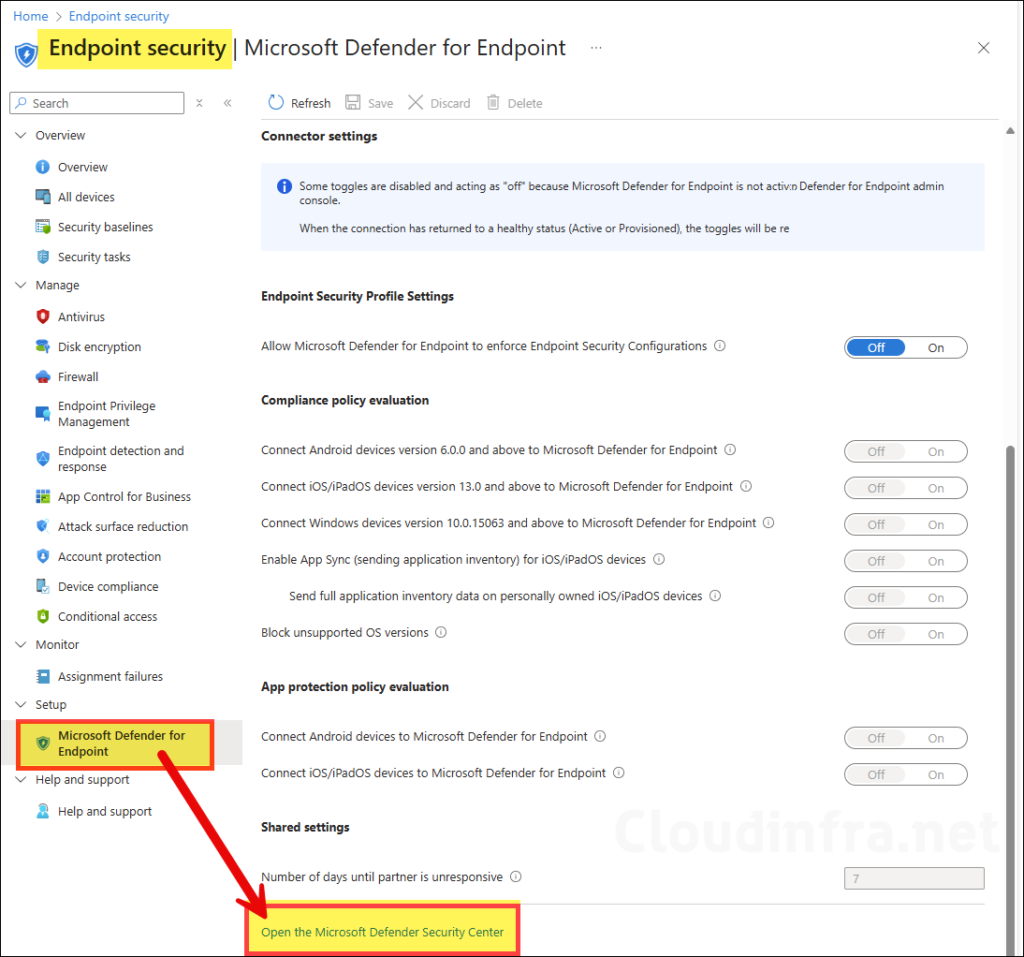Collapse the Setup section chevron
The width and height of the screenshot is (1024, 957).
tap(21, 705)
